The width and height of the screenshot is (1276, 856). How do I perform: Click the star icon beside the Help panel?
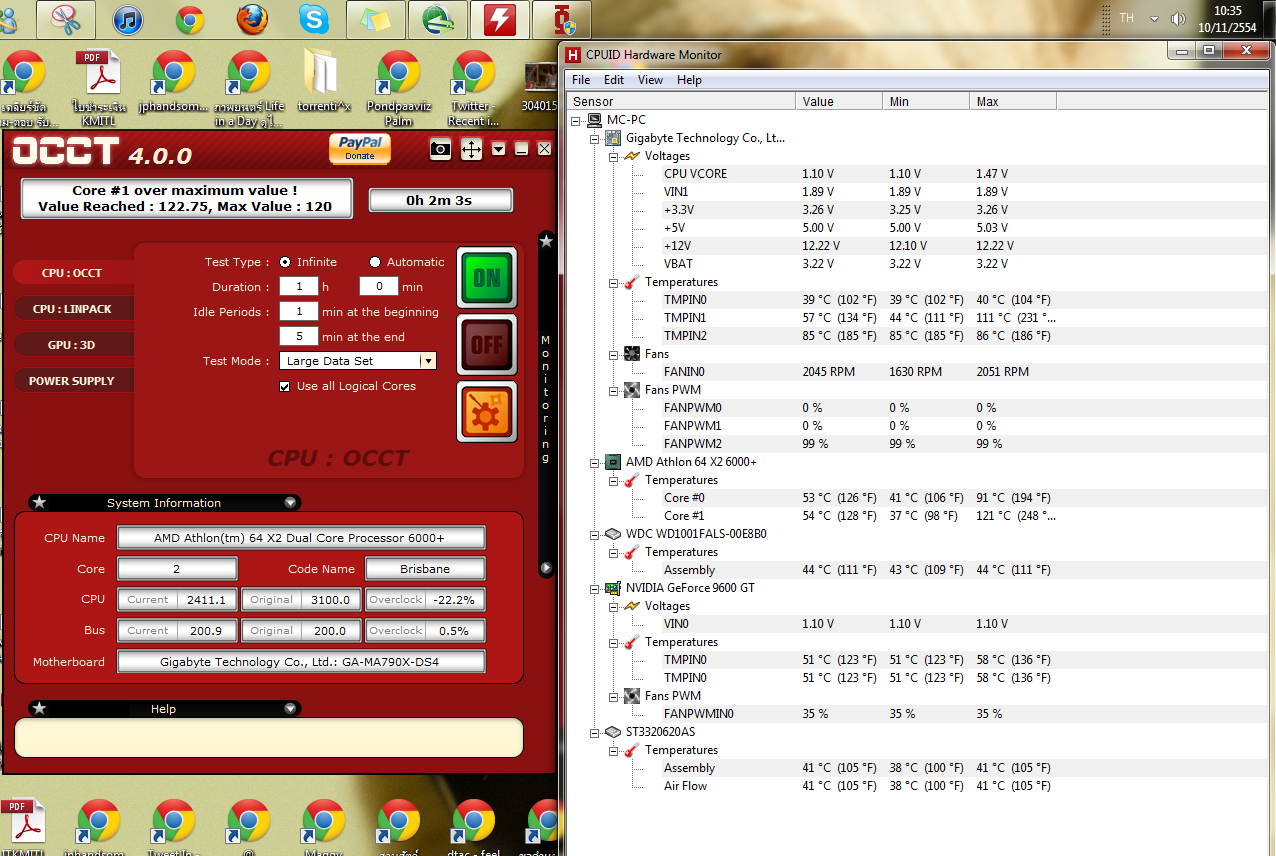point(39,708)
